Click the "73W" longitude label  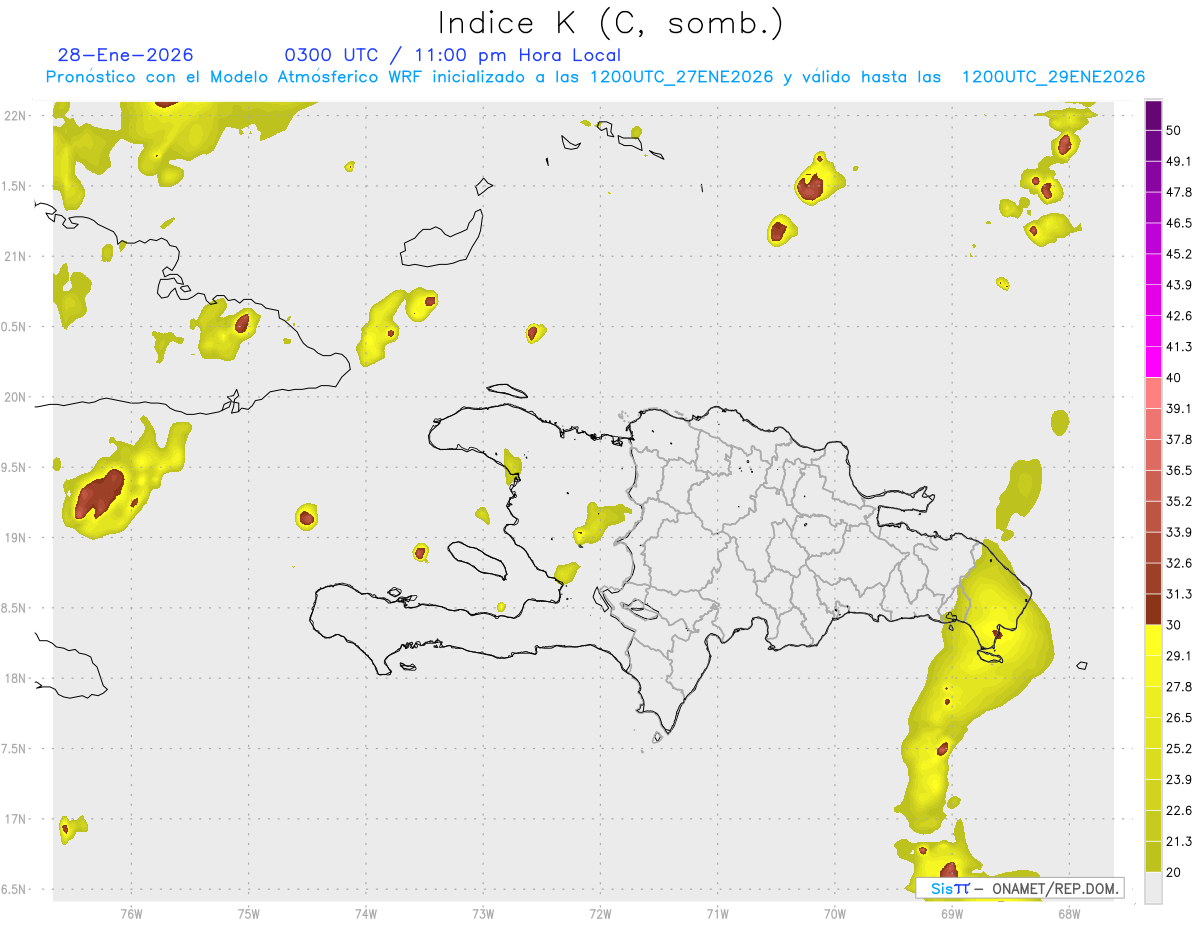[483, 912]
